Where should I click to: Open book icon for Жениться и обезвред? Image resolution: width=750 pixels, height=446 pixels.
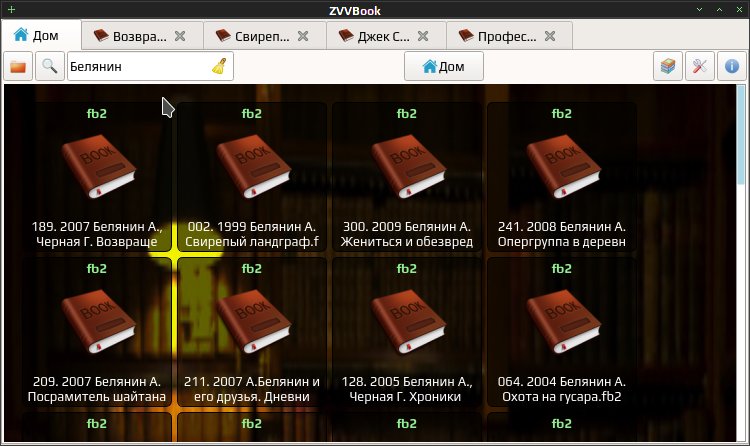coord(408,167)
